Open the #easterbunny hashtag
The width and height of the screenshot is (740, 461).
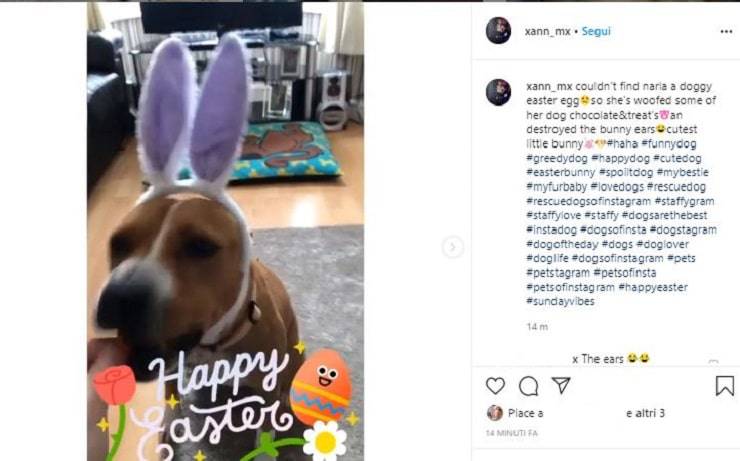[x=562, y=172]
